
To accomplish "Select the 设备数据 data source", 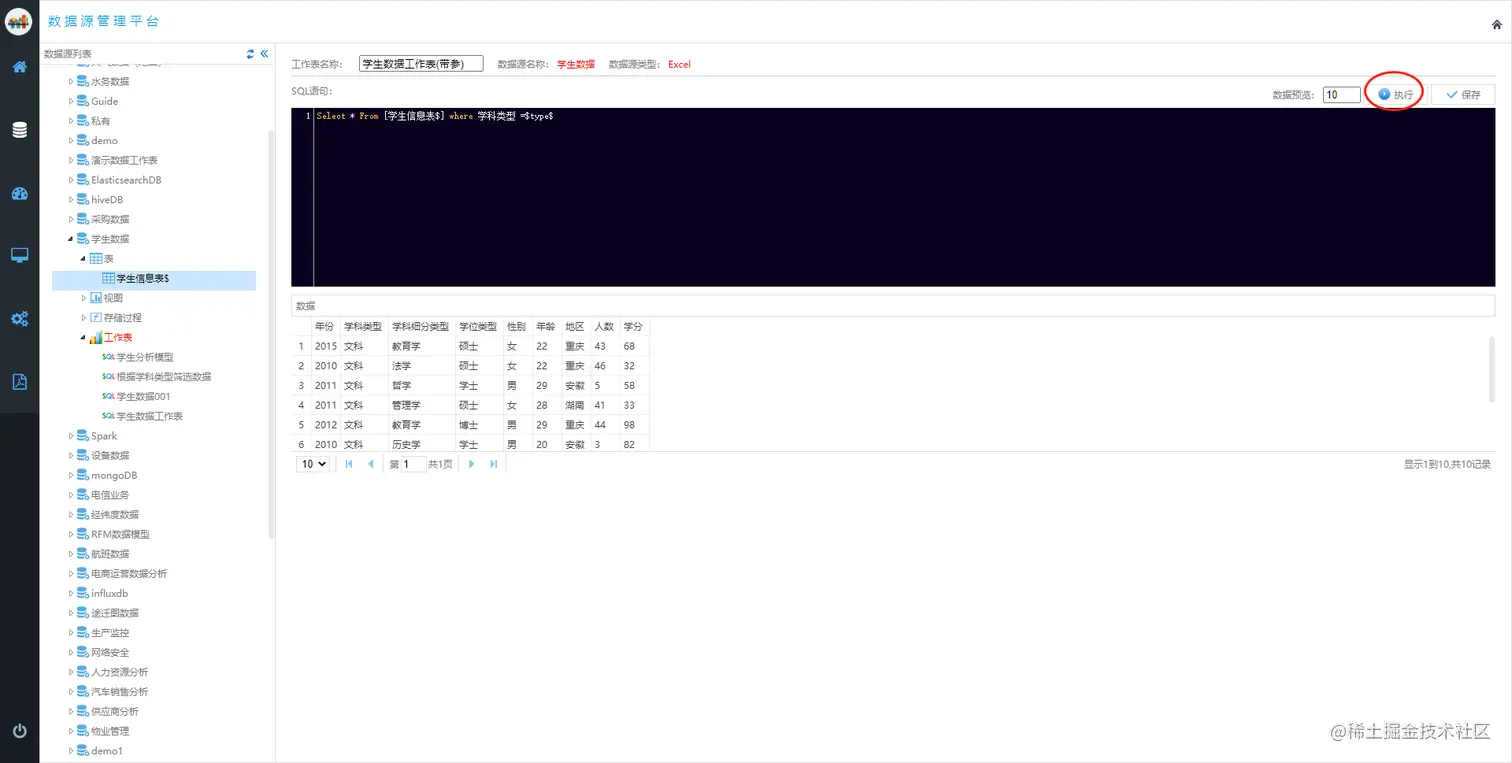I will pos(110,455).
